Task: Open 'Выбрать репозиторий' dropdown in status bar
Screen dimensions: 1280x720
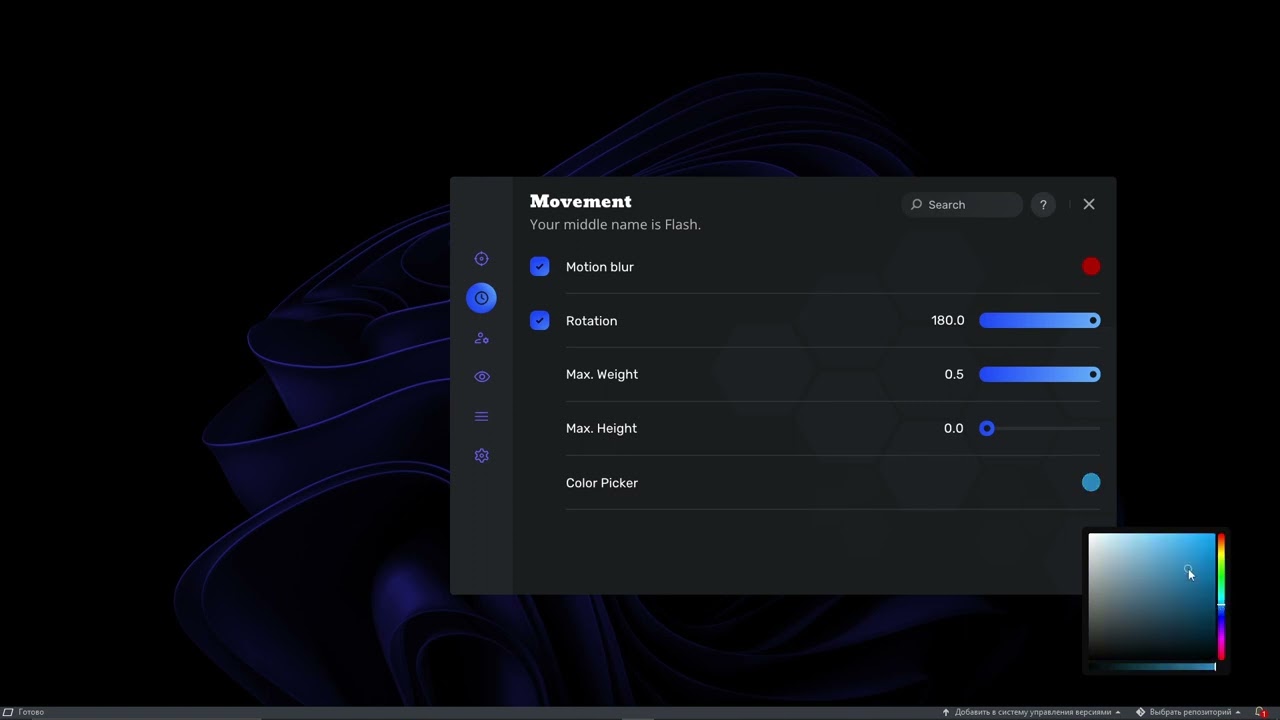Action: click(x=1188, y=712)
